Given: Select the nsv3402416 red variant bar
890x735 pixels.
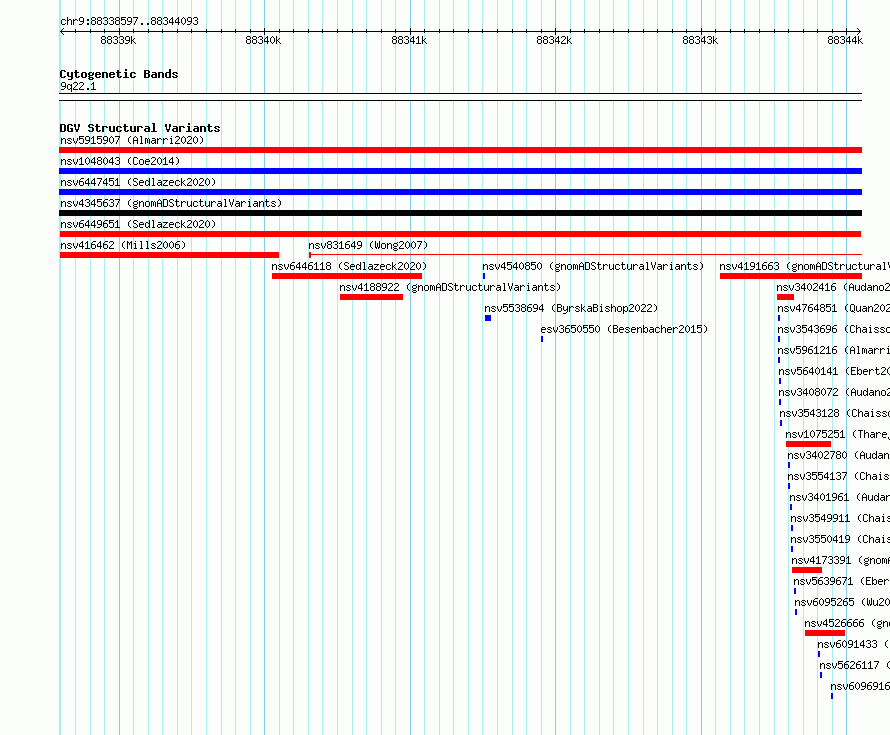Looking at the screenshot, I should pos(786,297).
